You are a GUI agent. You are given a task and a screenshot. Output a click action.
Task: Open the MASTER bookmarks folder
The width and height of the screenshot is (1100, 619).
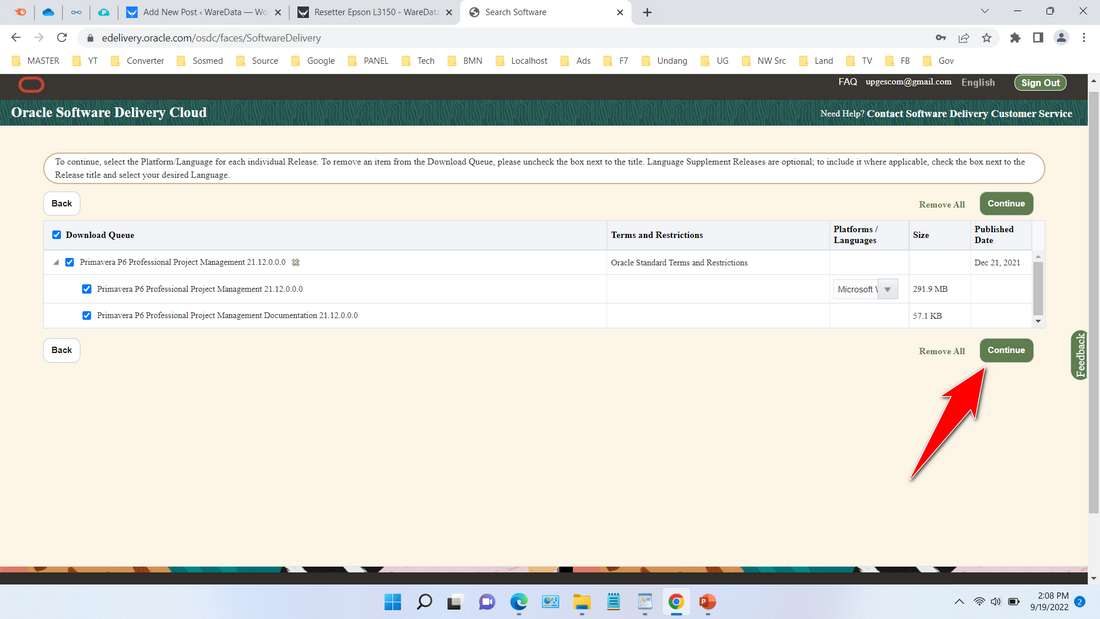tap(36, 60)
